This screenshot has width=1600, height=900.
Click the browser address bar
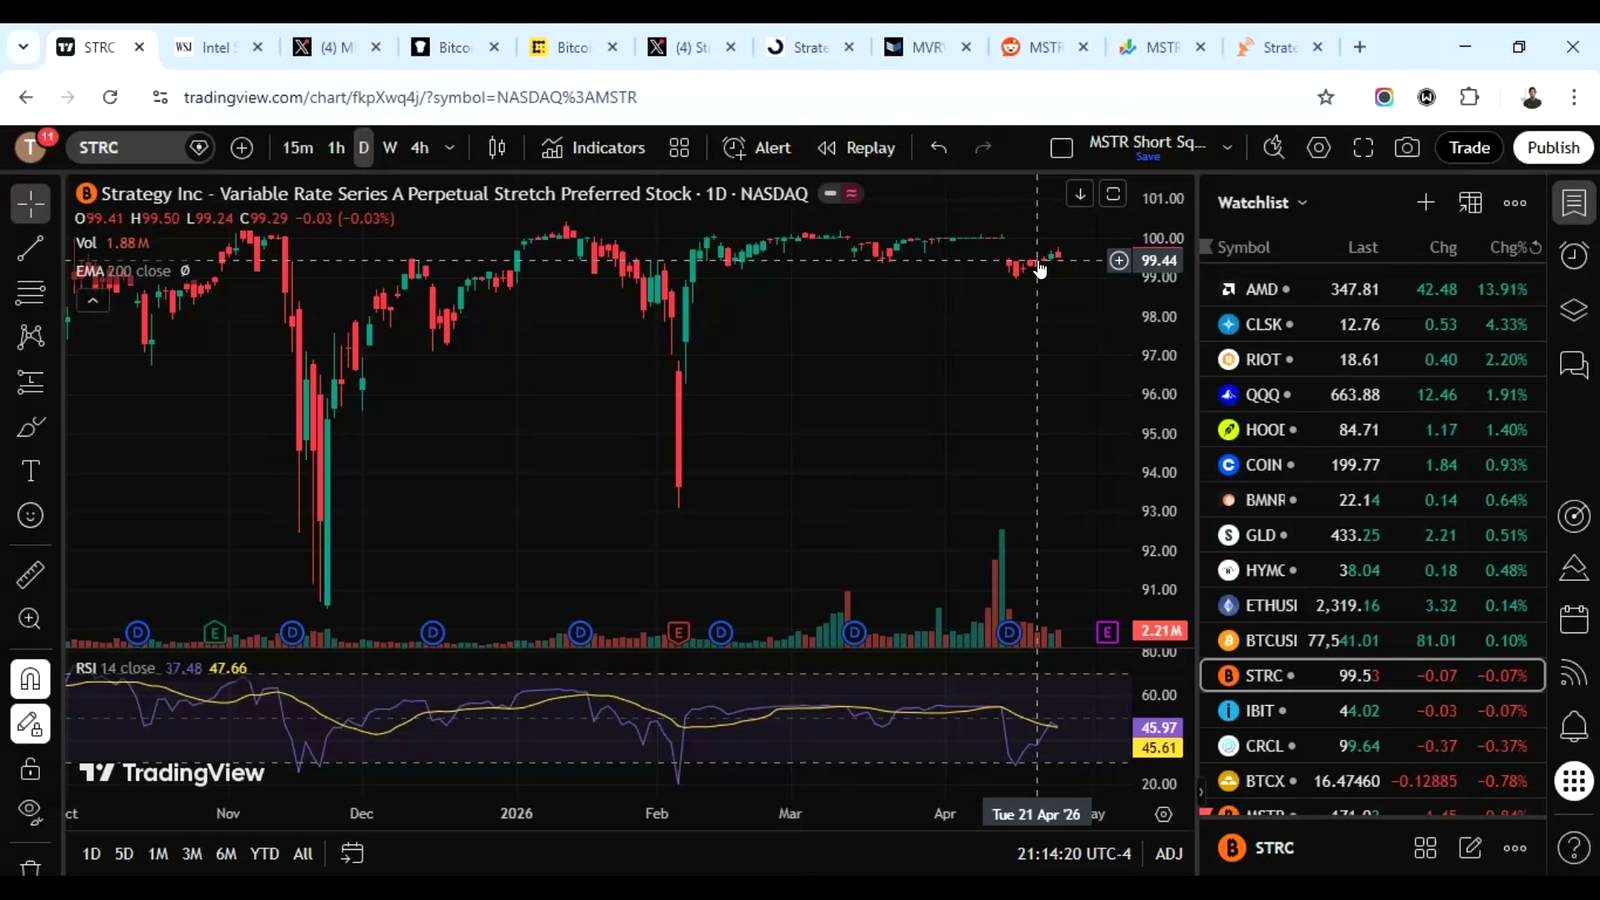pos(740,97)
